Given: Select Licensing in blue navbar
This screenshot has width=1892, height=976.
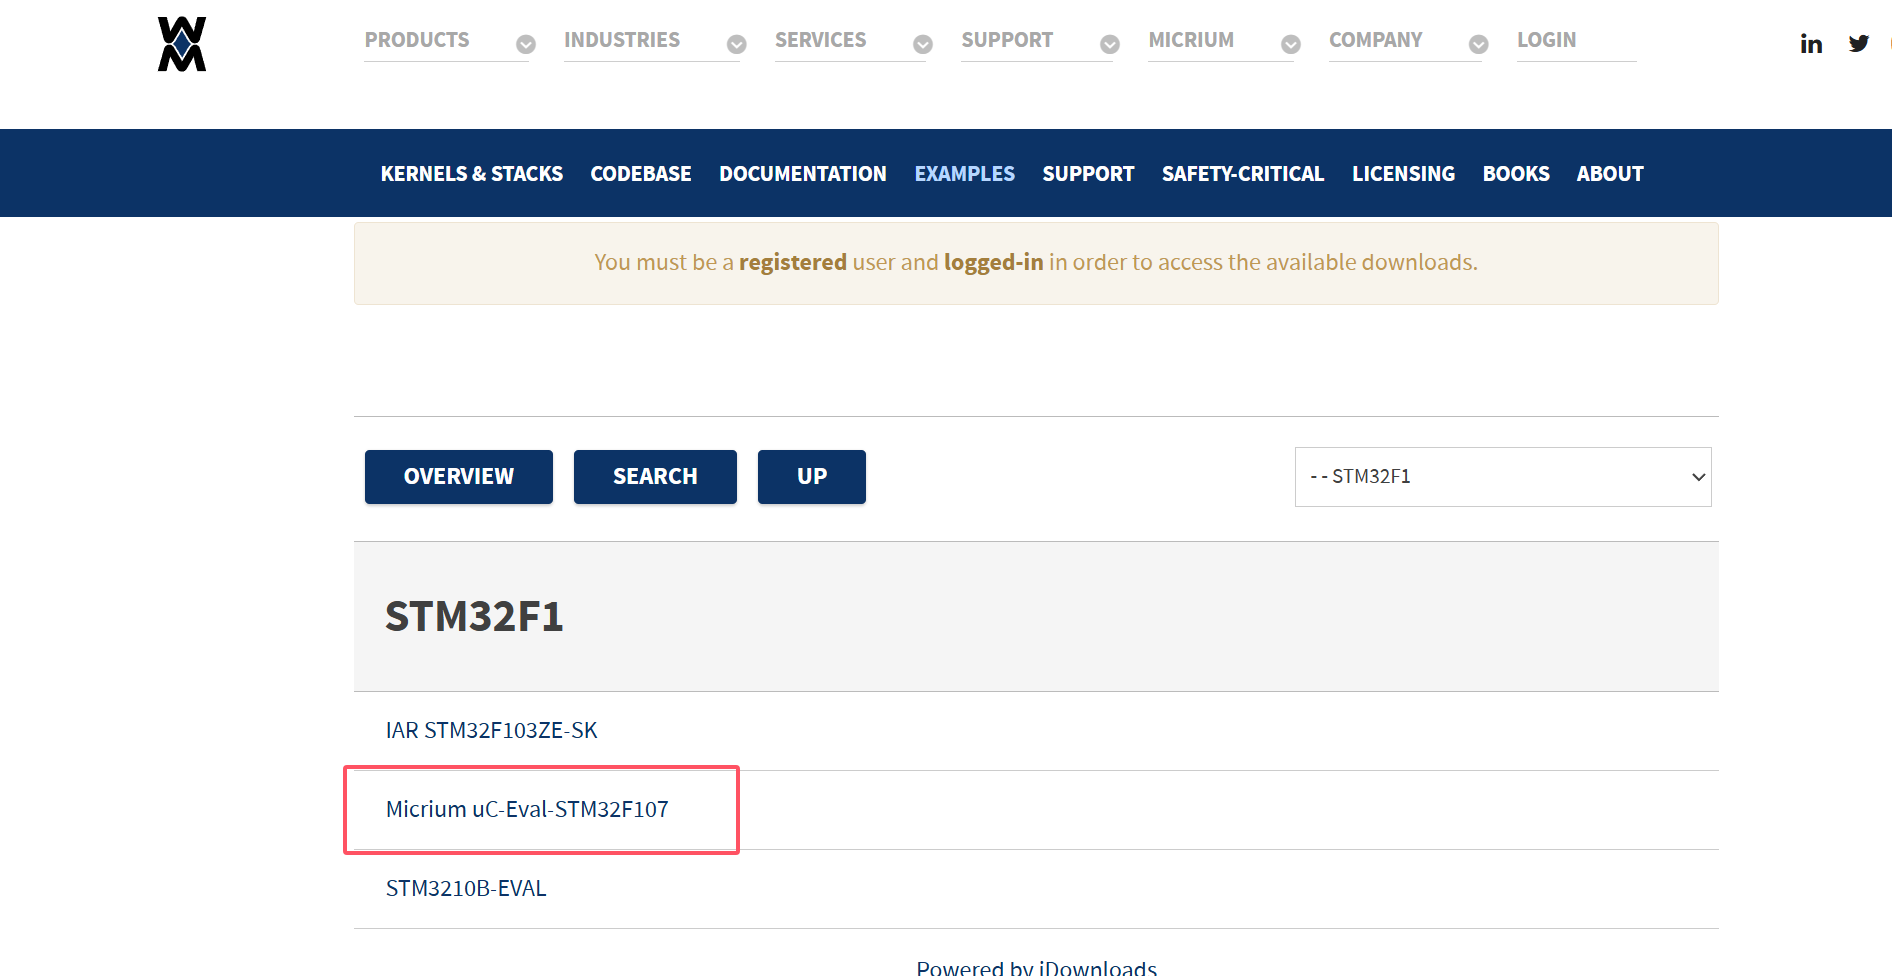Looking at the screenshot, I should click(x=1403, y=174).
